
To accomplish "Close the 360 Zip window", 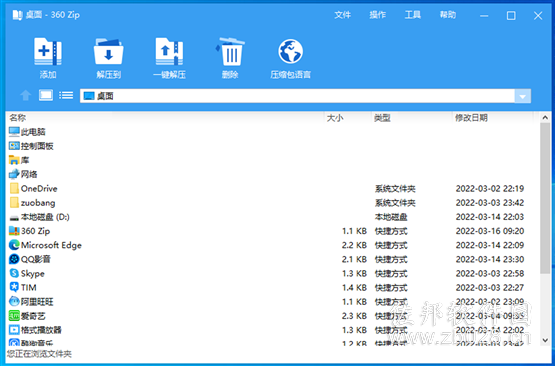I will point(538,16).
